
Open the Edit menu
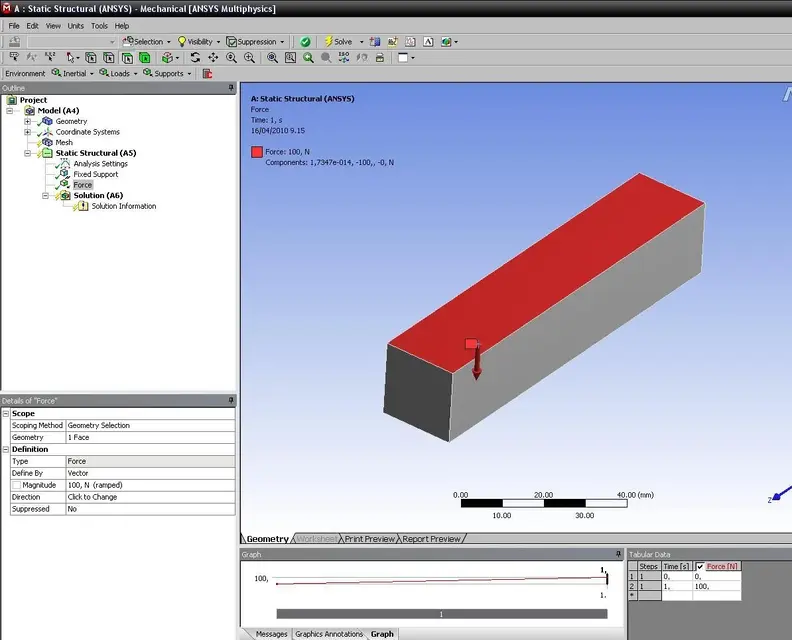(32, 26)
